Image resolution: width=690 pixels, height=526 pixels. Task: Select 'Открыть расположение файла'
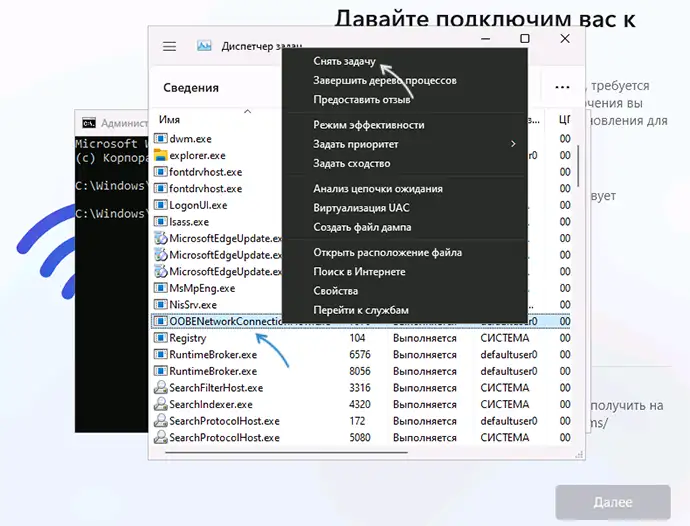coord(387,253)
